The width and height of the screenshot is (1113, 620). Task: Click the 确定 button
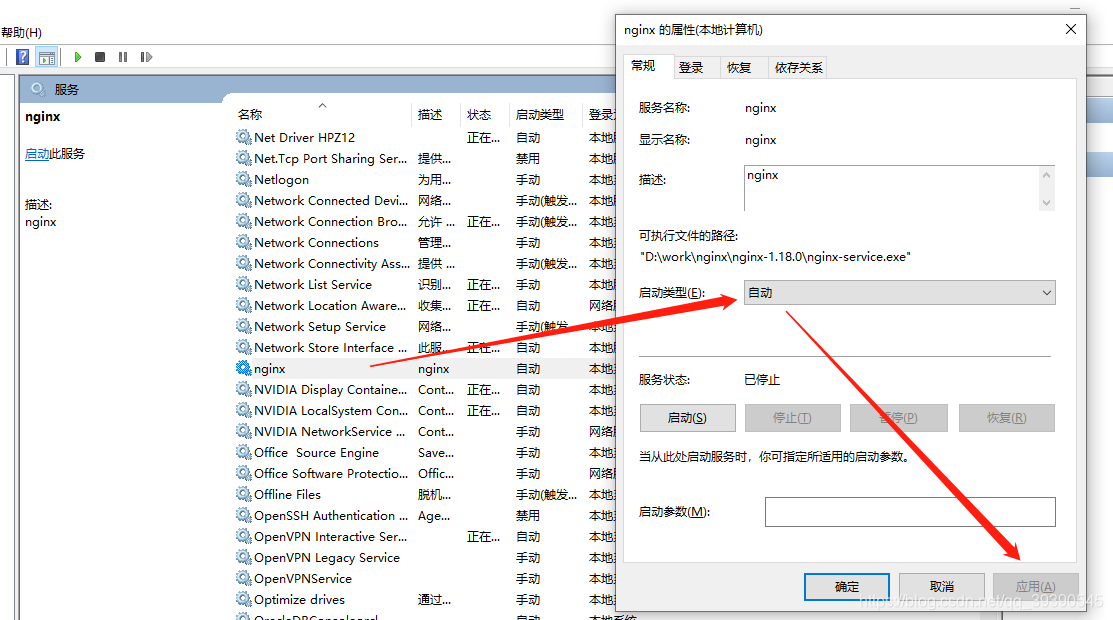847,587
